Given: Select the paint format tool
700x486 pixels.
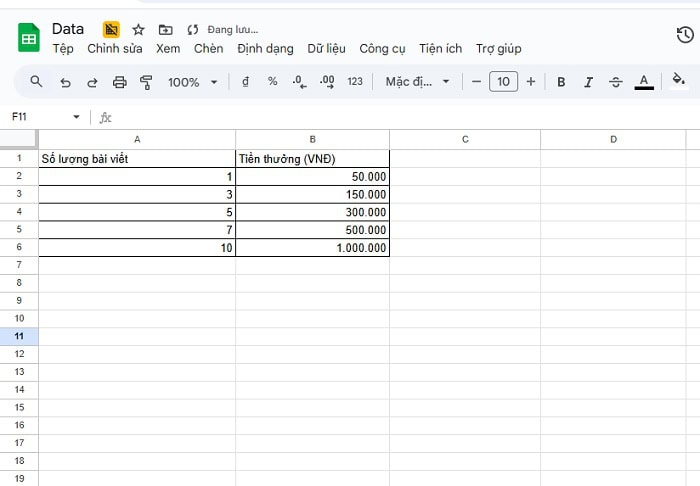Looking at the screenshot, I should [x=147, y=82].
